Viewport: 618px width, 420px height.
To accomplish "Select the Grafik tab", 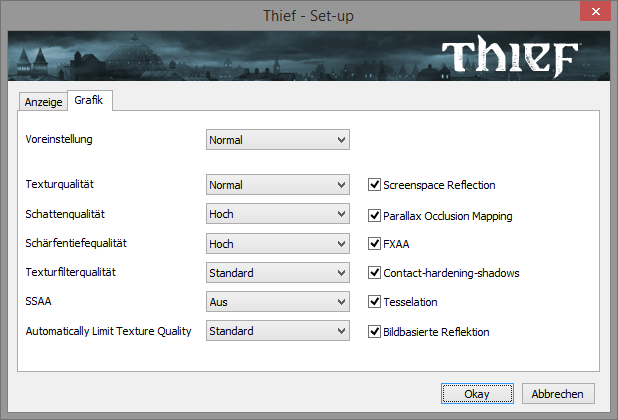I will click(x=89, y=100).
